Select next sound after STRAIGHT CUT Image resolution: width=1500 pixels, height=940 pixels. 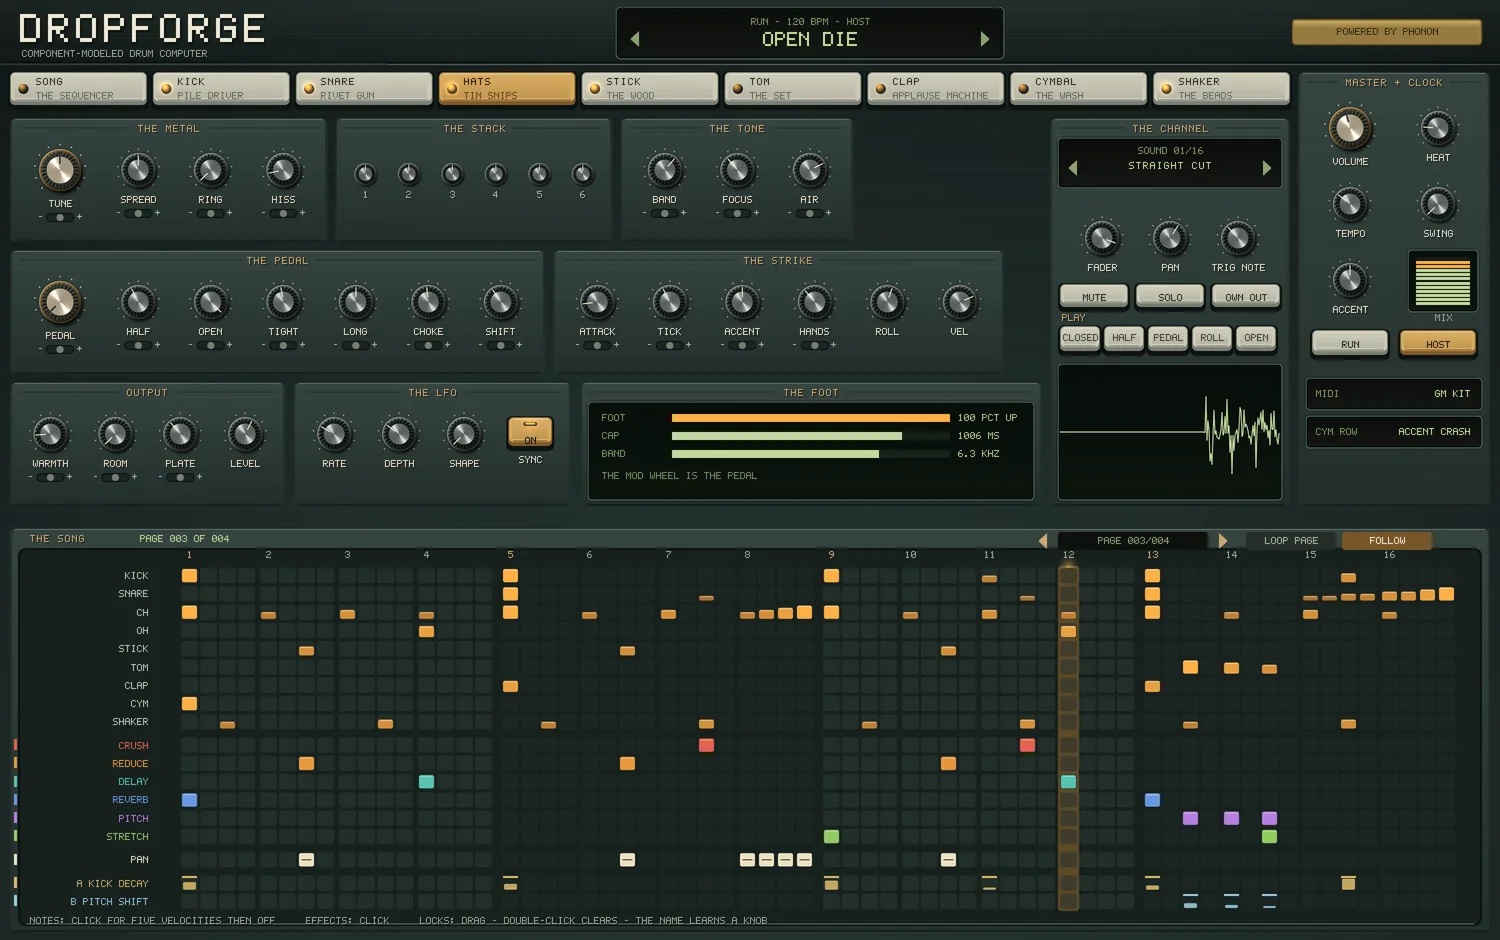pos(1267,168)
